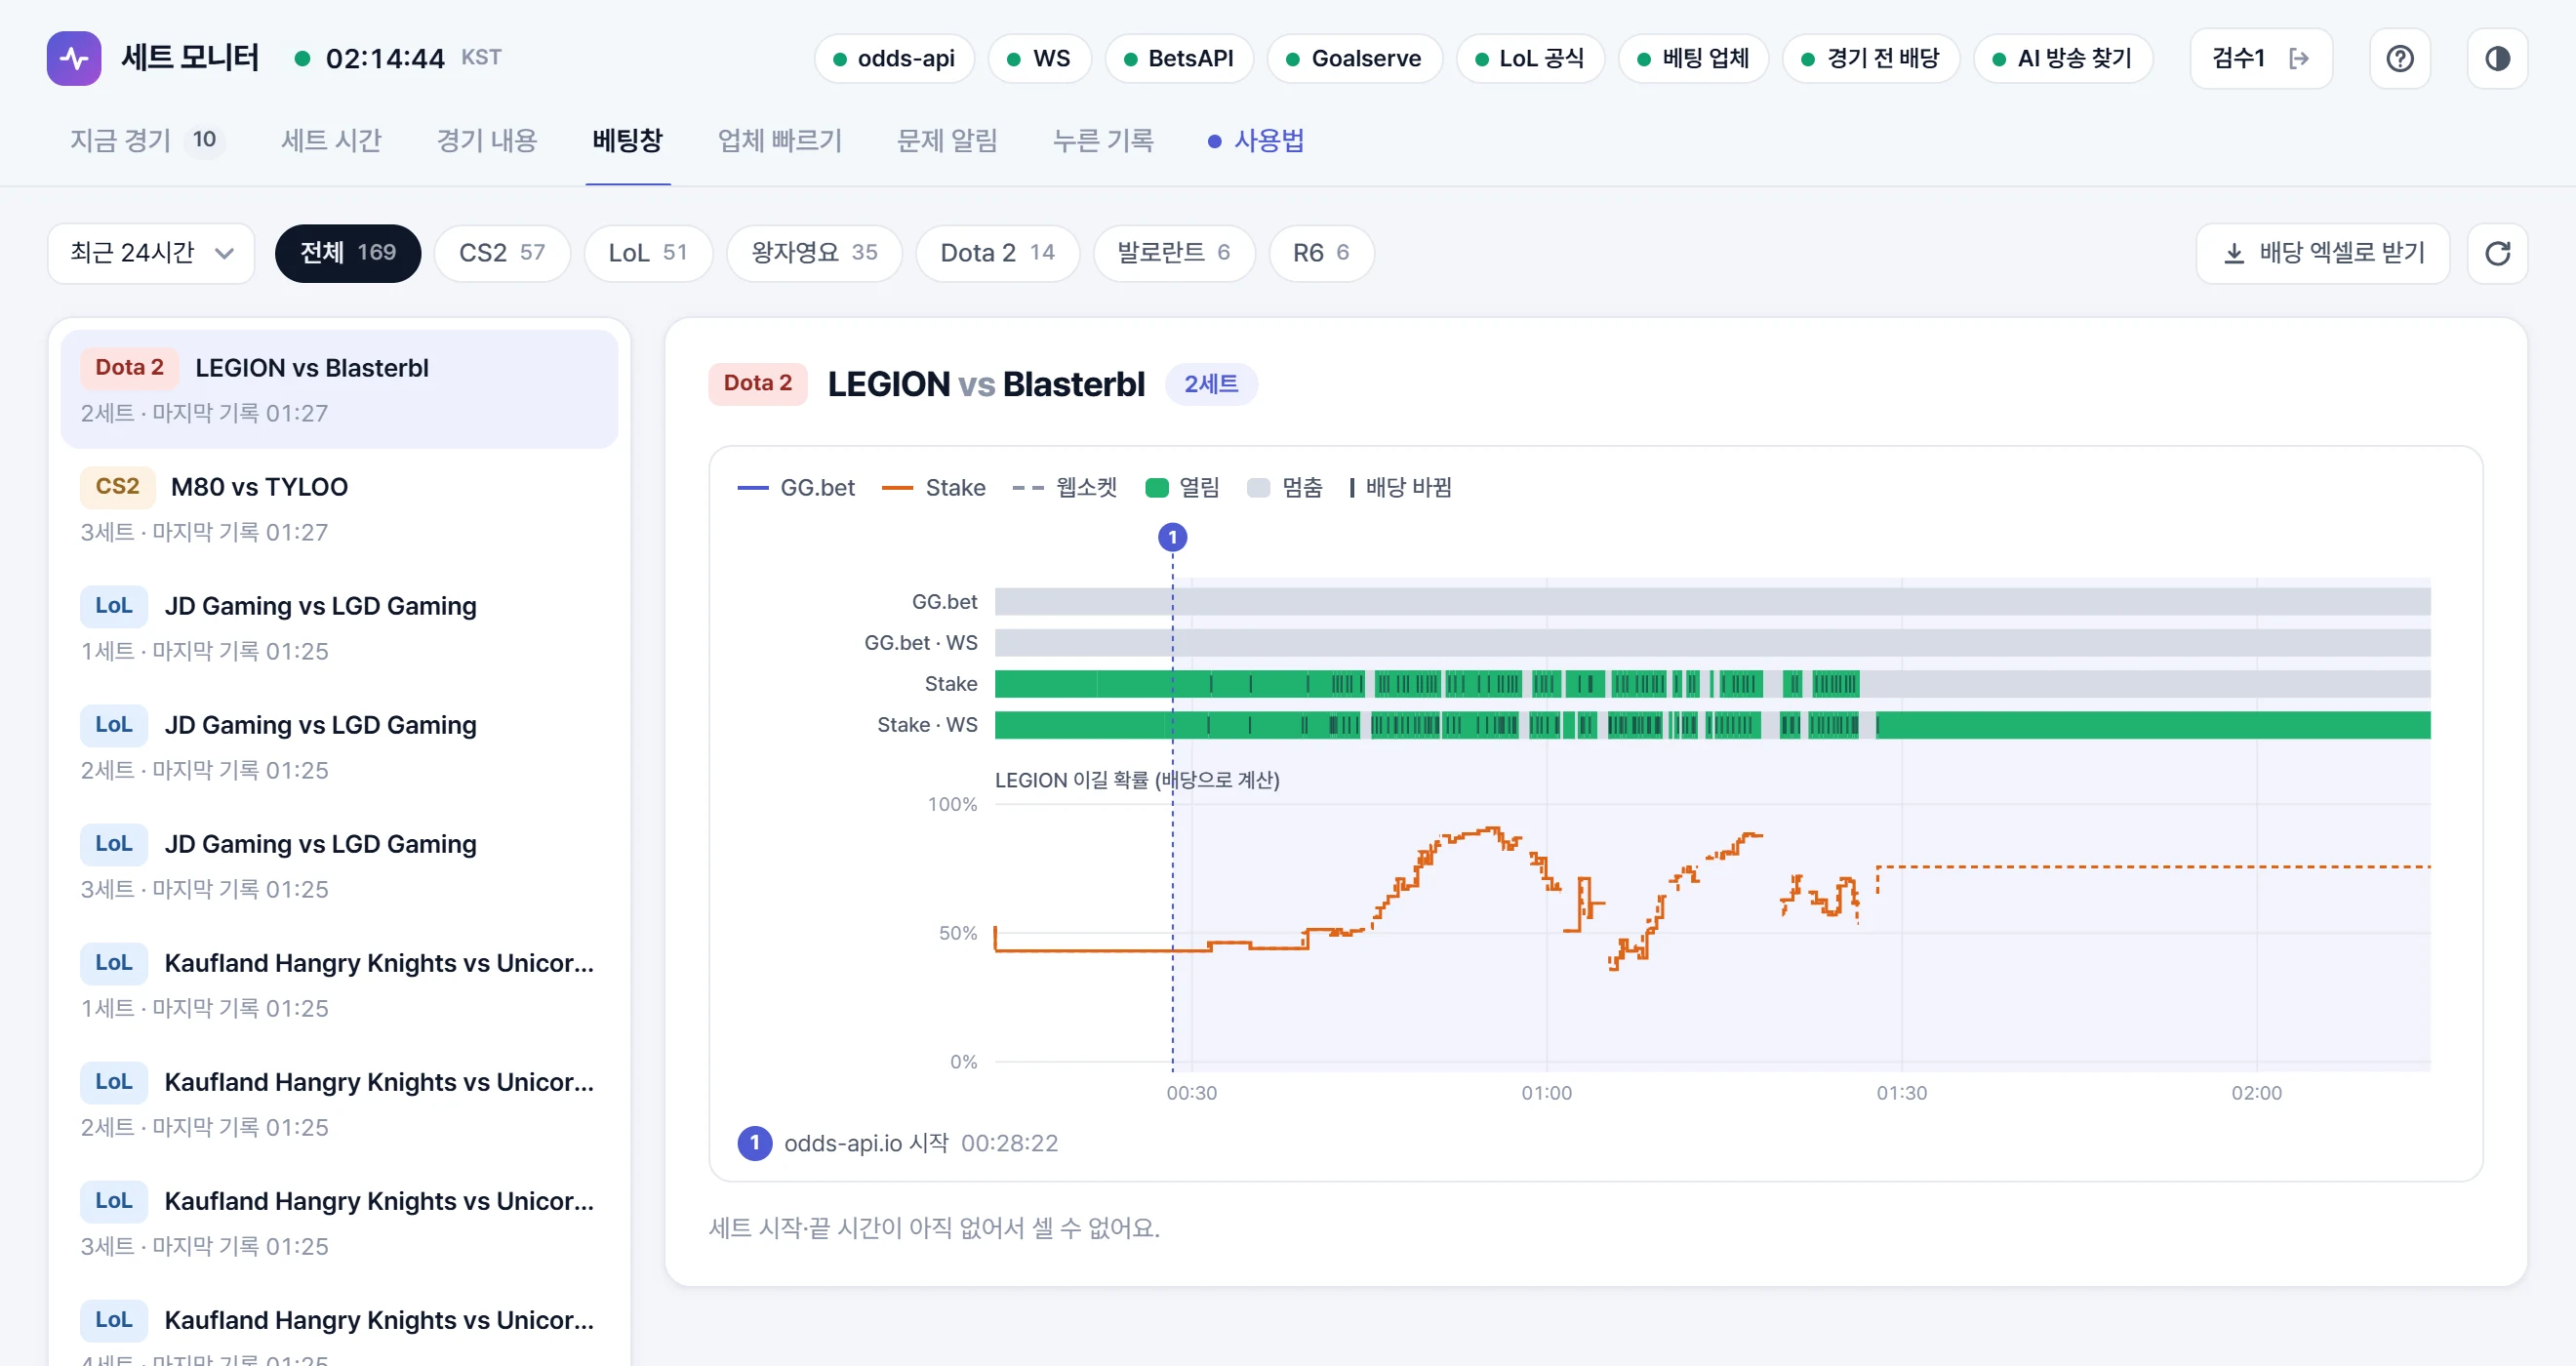Open the 누른 기록 tab
Screen dimensions: 2576x1366
pos(1103,140)
